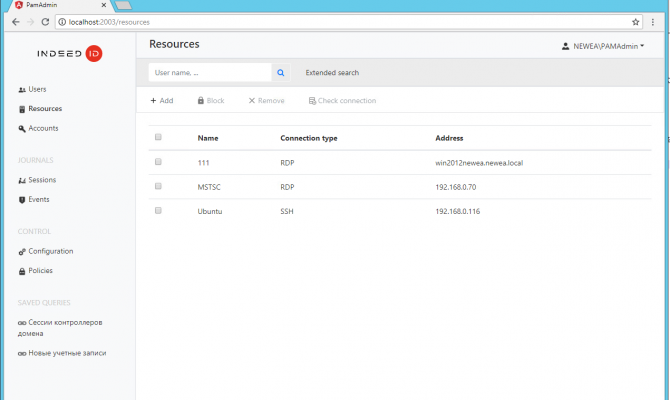Click in the User name search field
The height and width of the screenshot is (400, 670).
210,73
